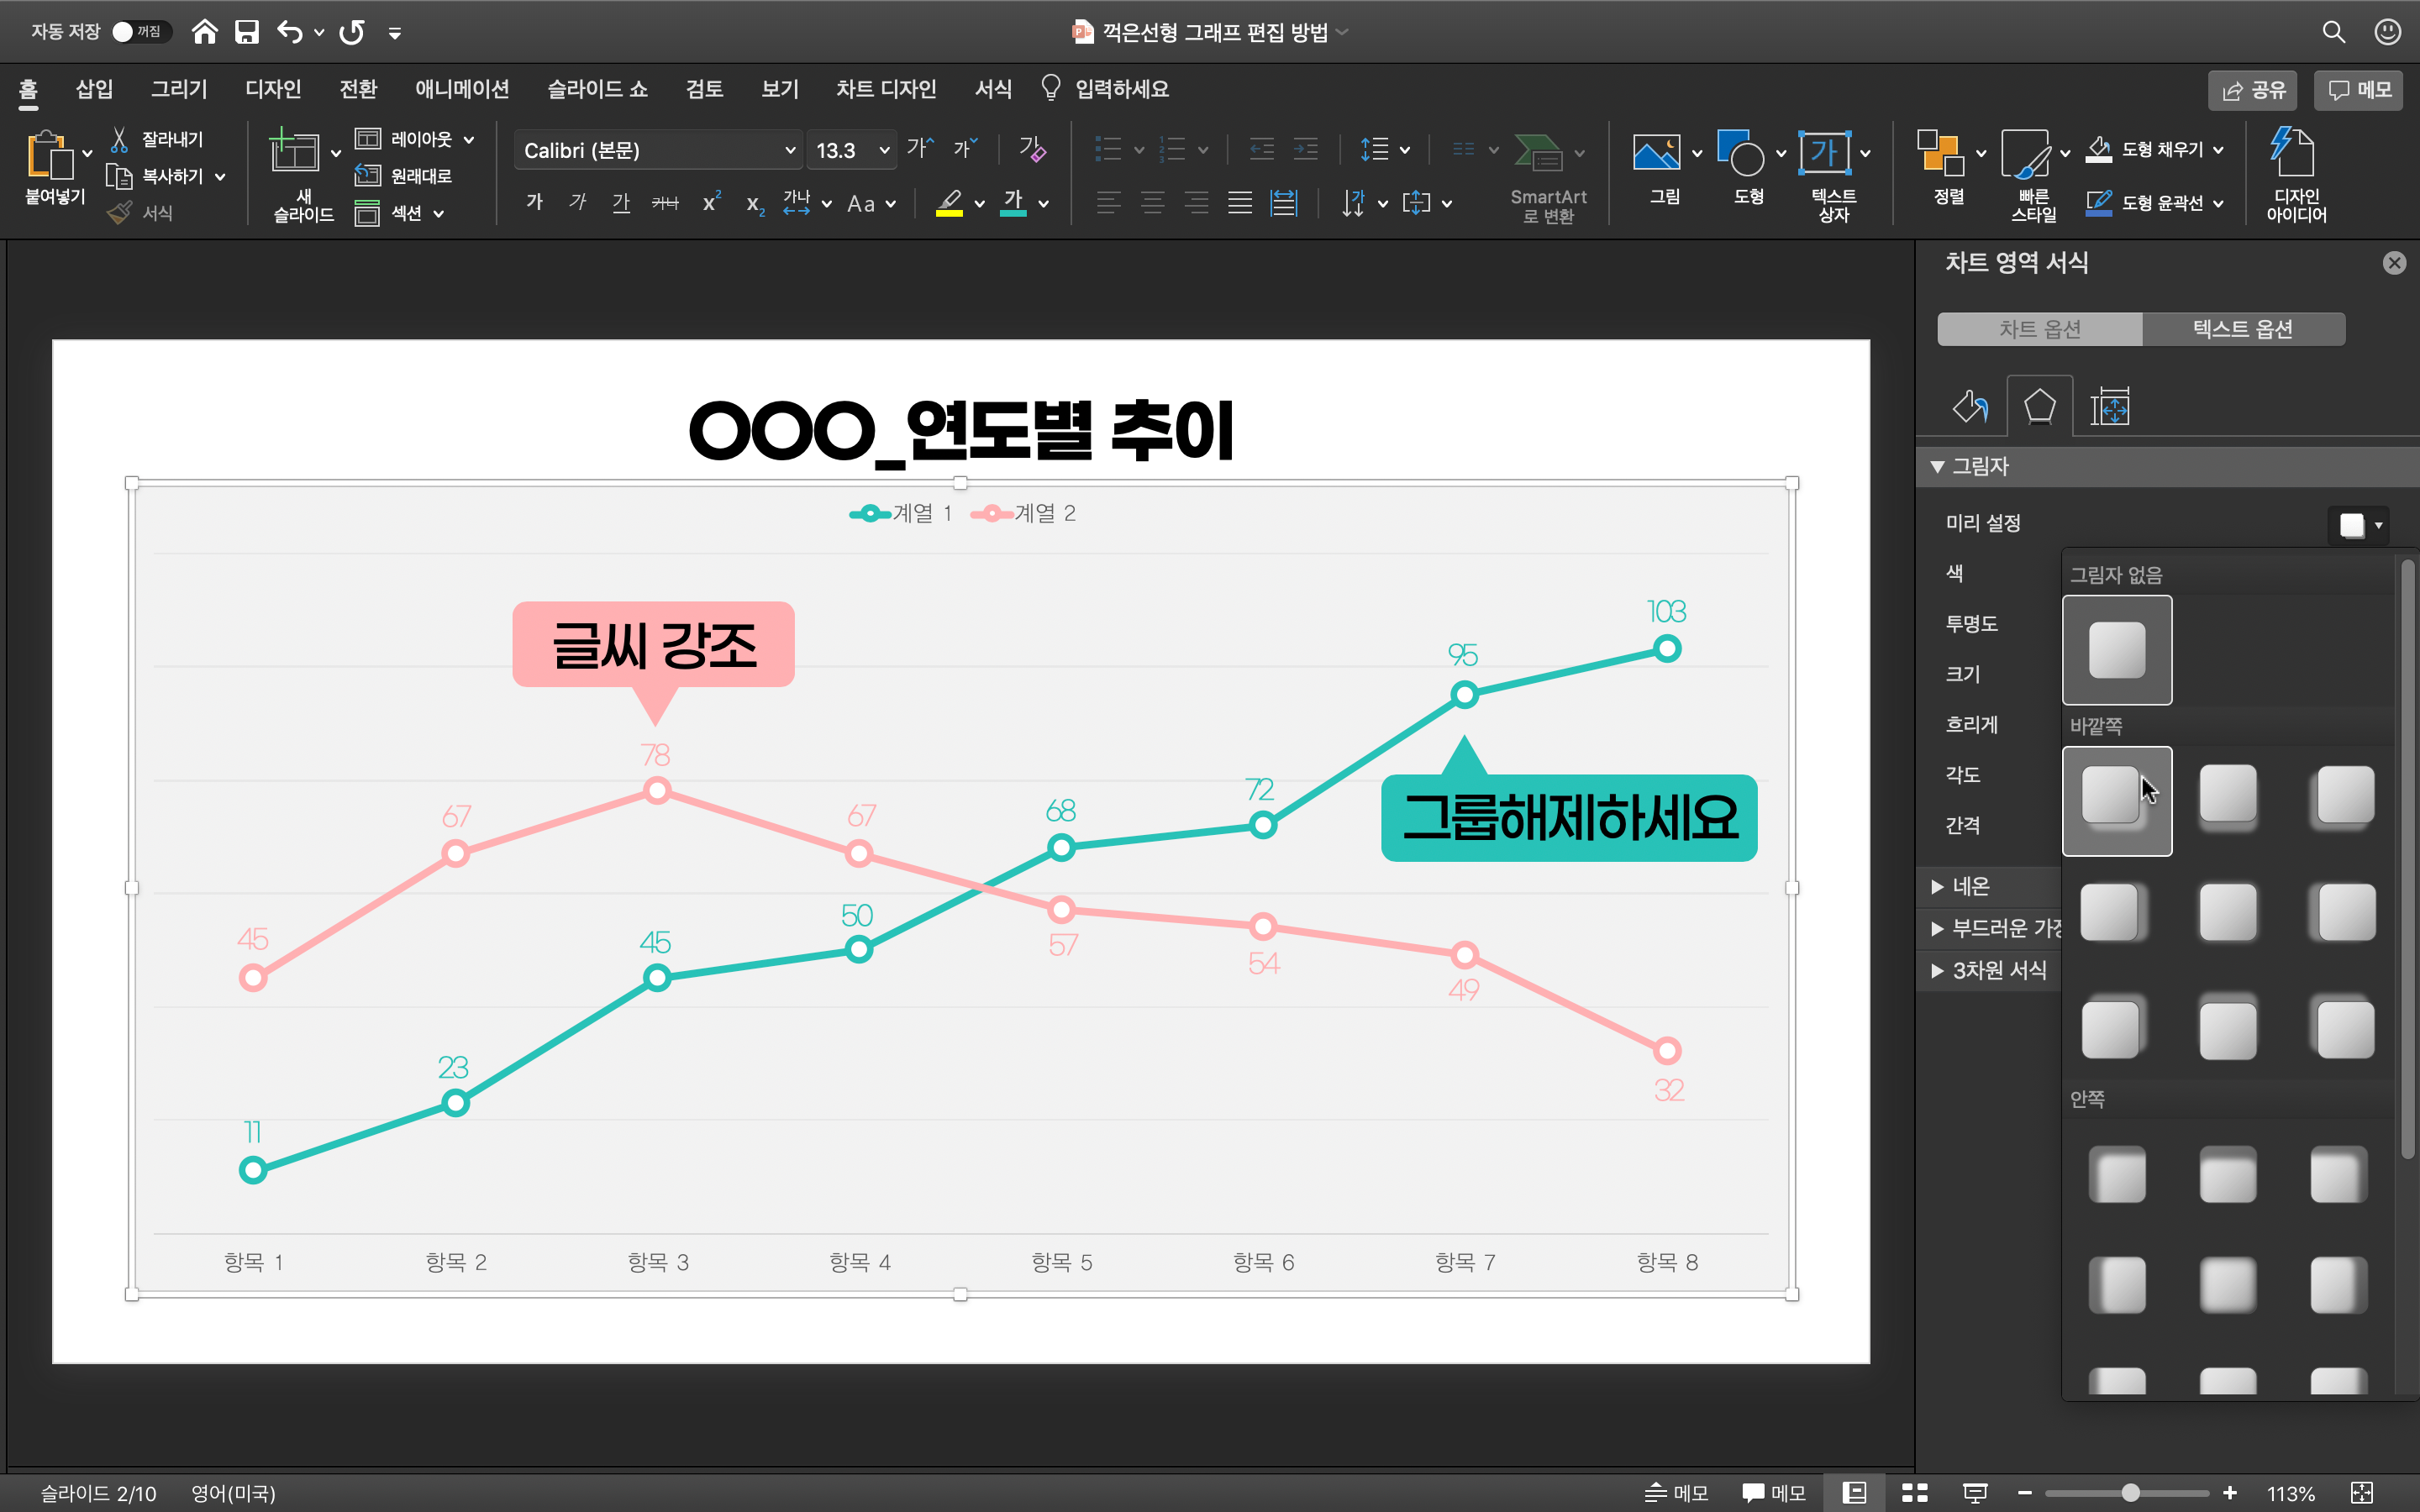Image resolution: width=2420 pixels, height=1512 pixels.
Task: Select the Size & Properties pane icon
Action: (x=2110, y=407)
